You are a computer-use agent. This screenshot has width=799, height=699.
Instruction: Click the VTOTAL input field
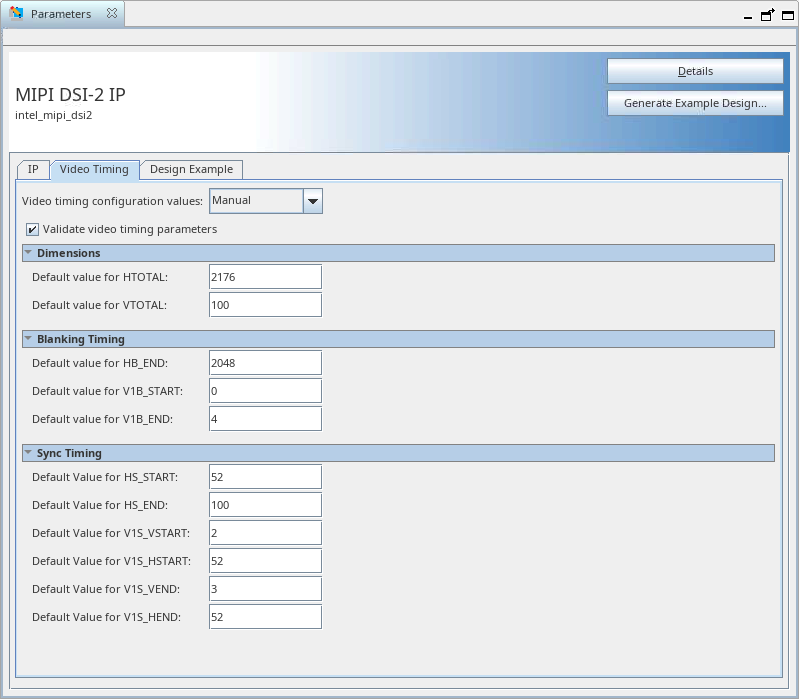click(x=265, y=305)
